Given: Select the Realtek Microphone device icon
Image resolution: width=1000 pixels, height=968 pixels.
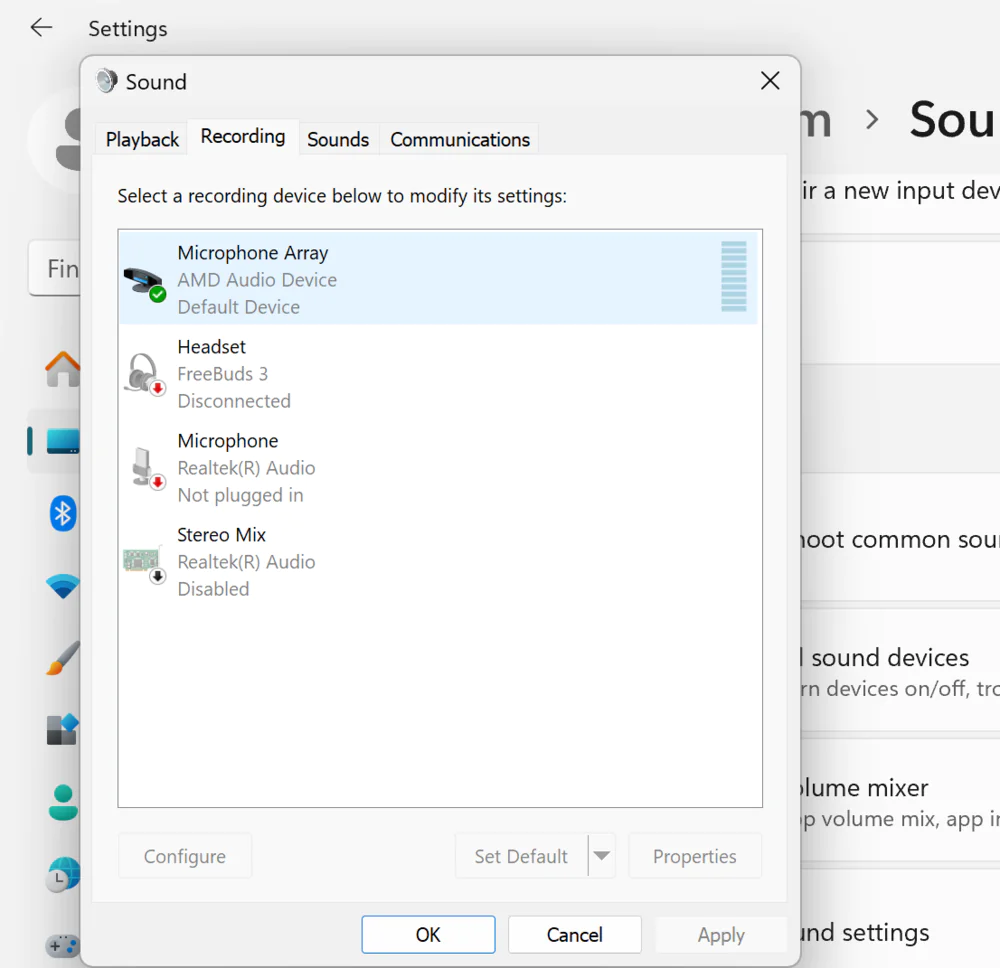Looking at the screenshot, I should click(x=147, y=469).
